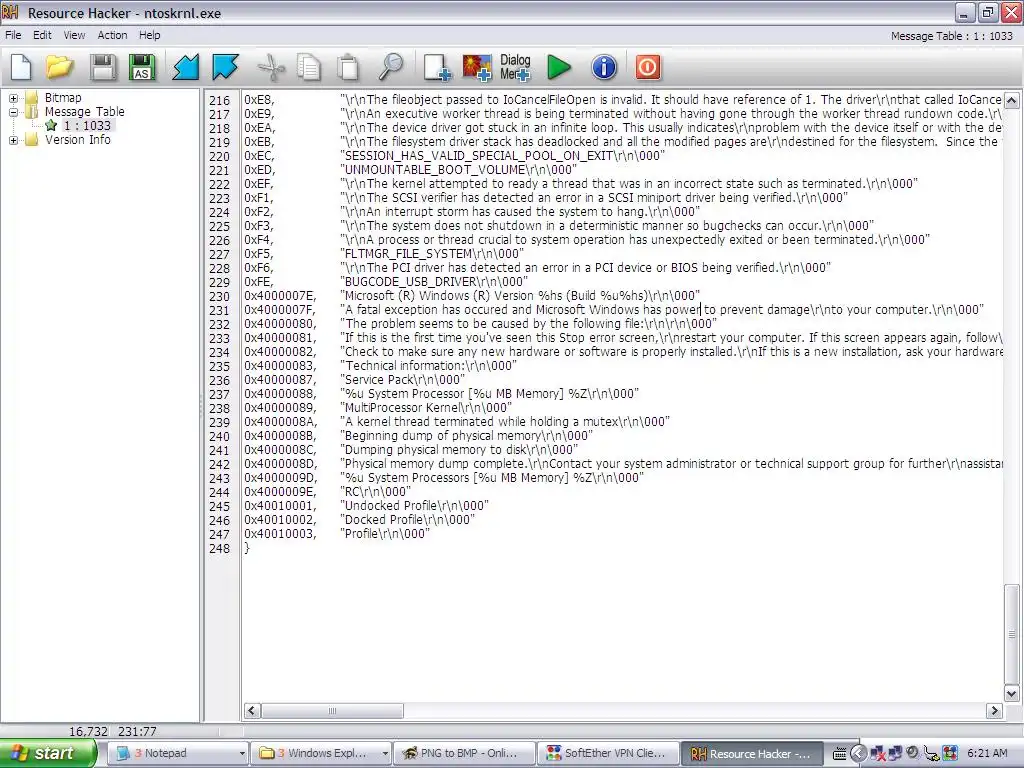This screenshot has height=768, width=1024.
Task: Click the Dialog Menu insert icon
Action: 515,67
